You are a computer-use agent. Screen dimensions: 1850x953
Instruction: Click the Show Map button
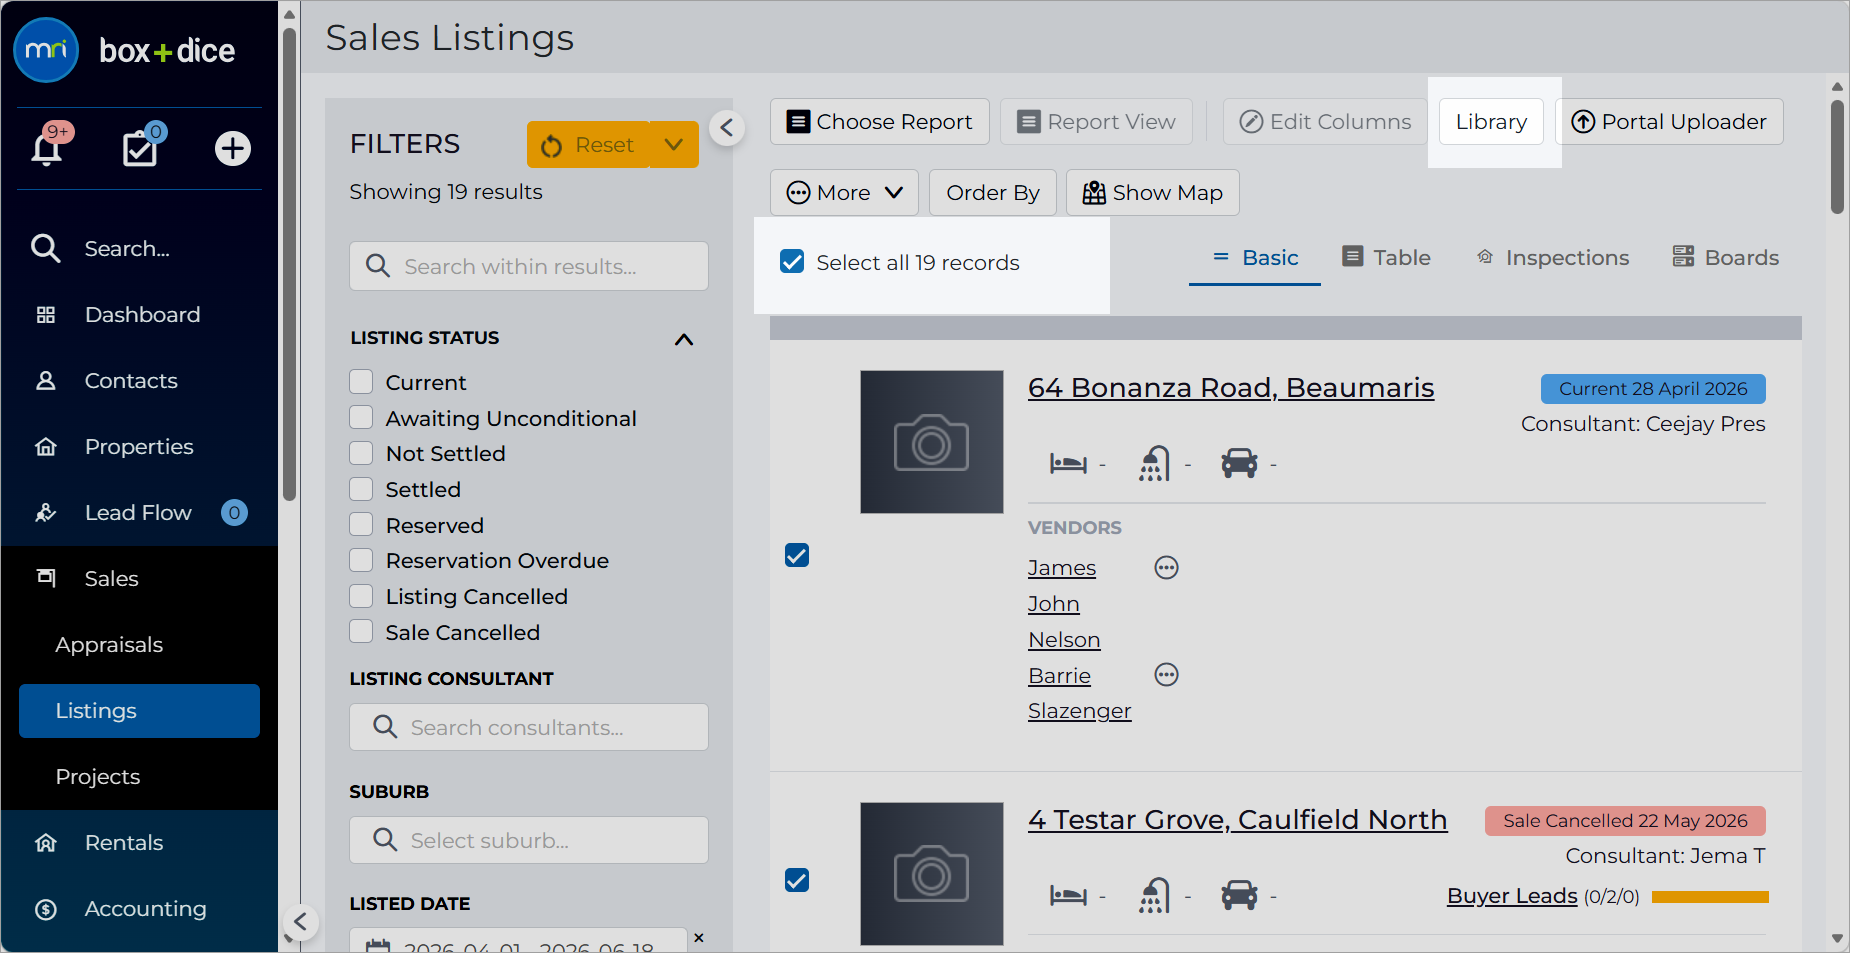[x=1153, y=193]
